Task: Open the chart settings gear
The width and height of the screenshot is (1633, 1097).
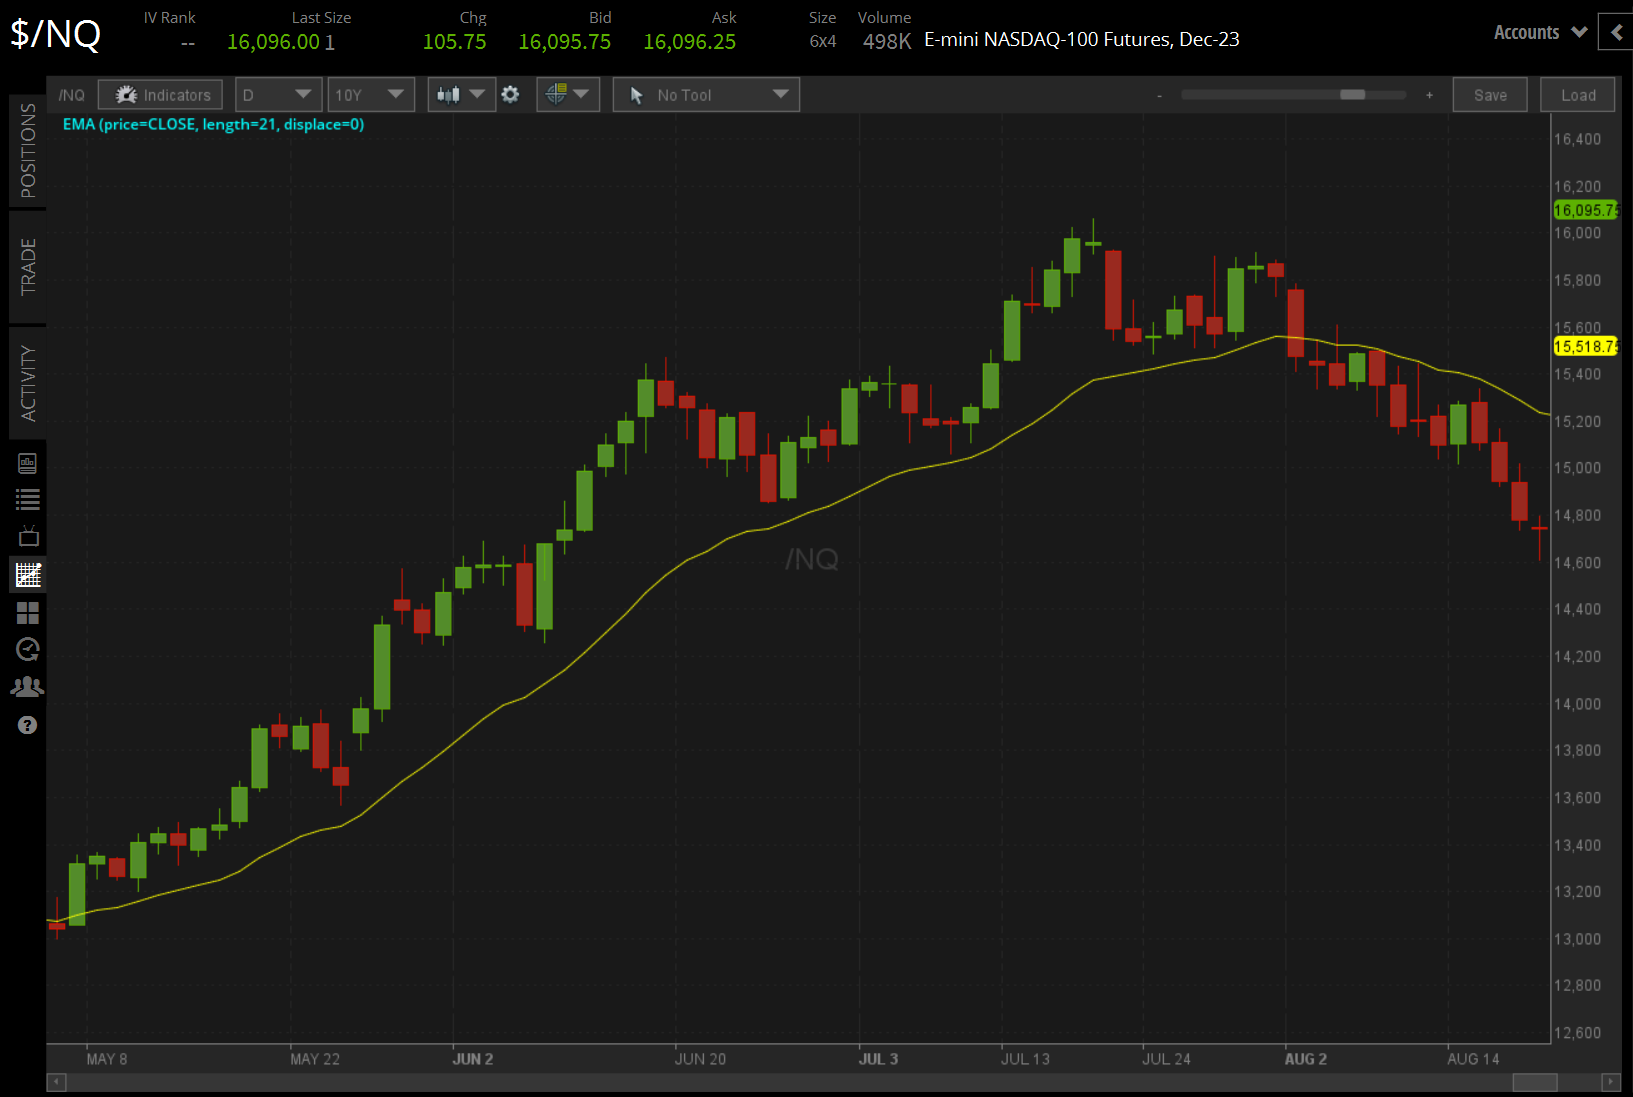Action: pyautogui.click(x=510, y=94)
